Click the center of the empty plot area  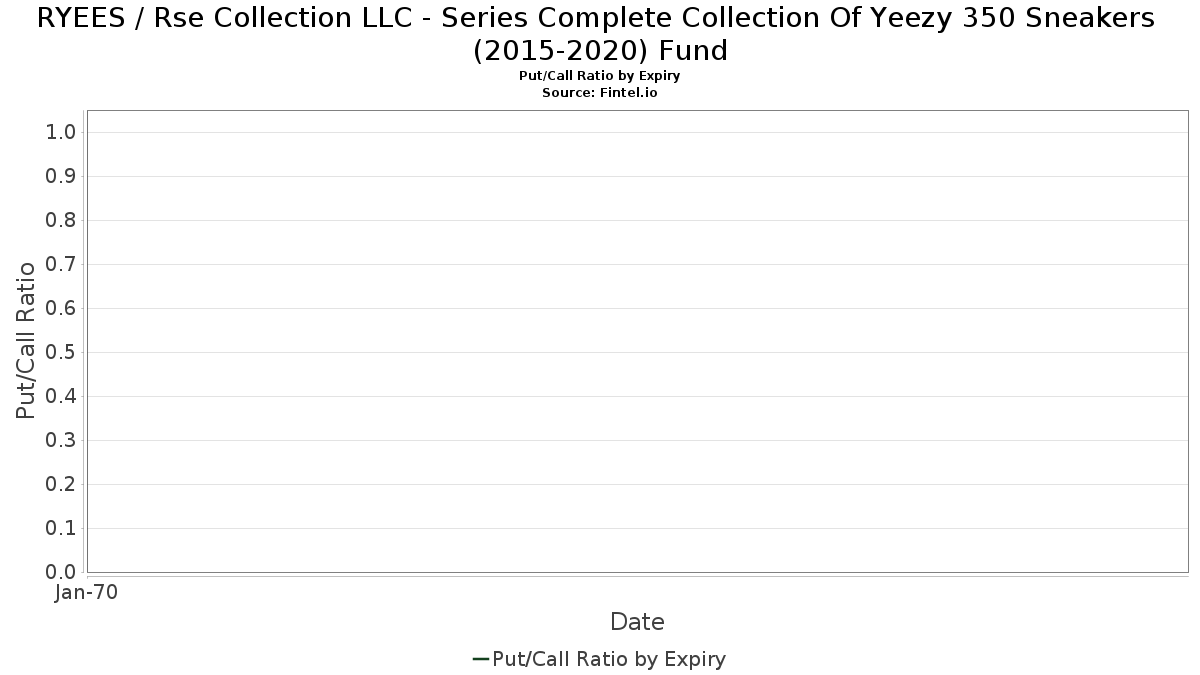pos(637,341)
